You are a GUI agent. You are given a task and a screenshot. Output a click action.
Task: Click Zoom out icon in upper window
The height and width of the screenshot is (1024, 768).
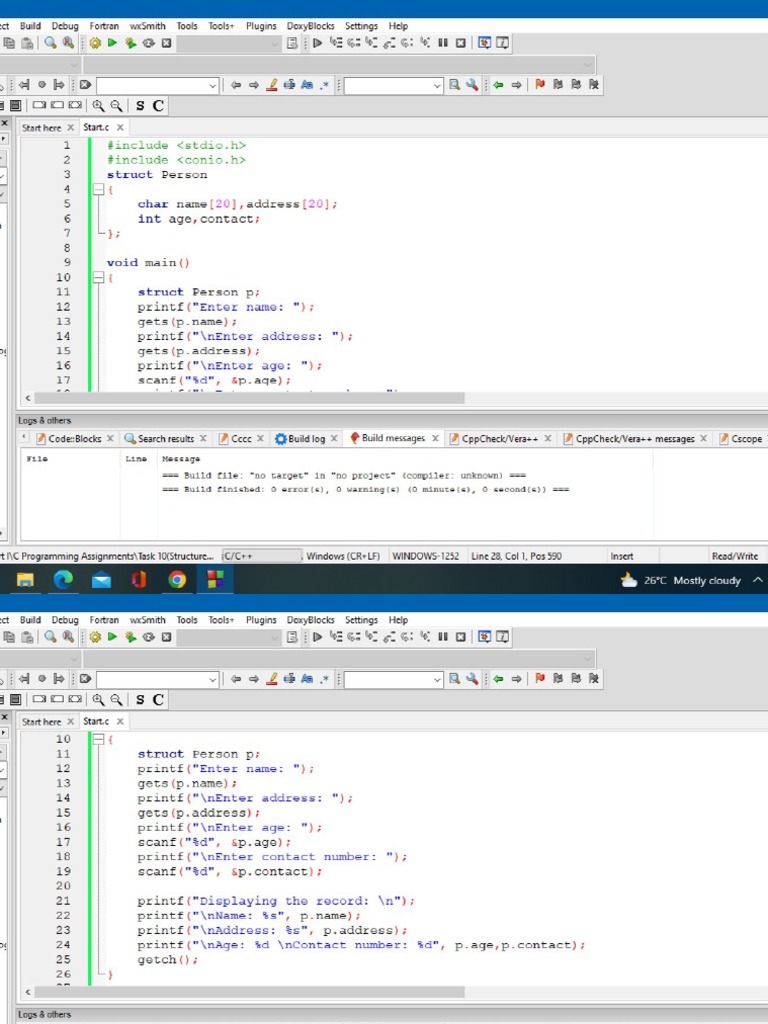point(116,106)
